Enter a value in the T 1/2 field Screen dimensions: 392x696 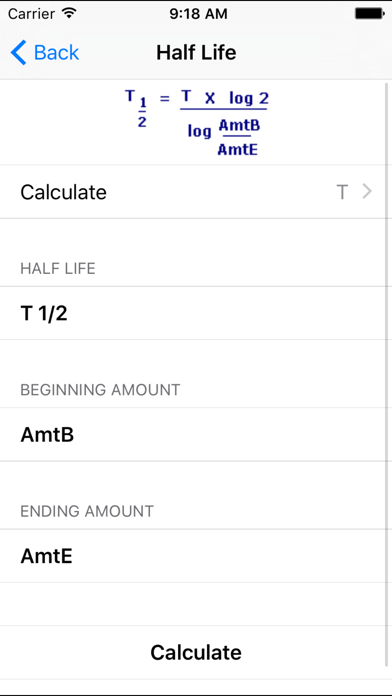(x=194, y=313)
